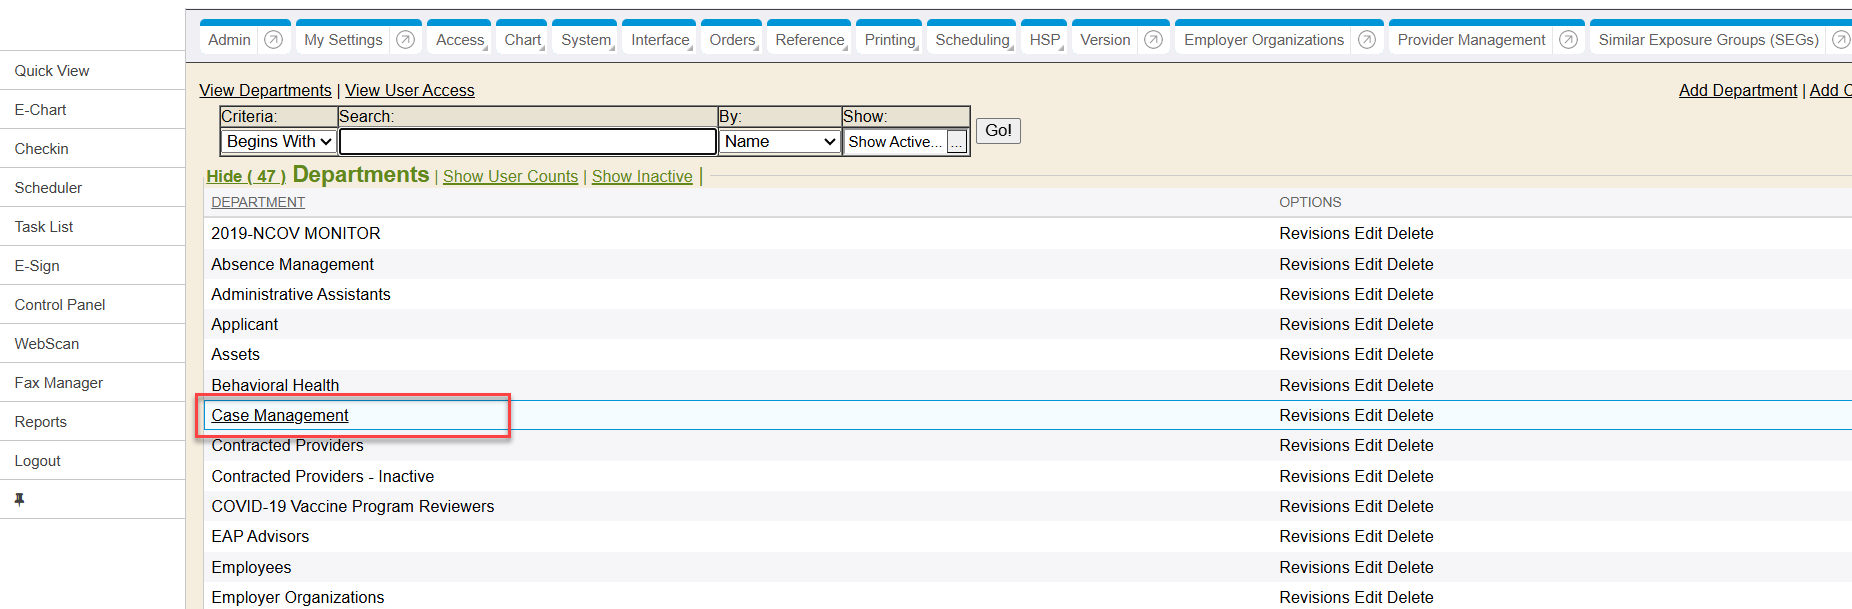Toggle Show User Counts

click(x=510, y=176)
